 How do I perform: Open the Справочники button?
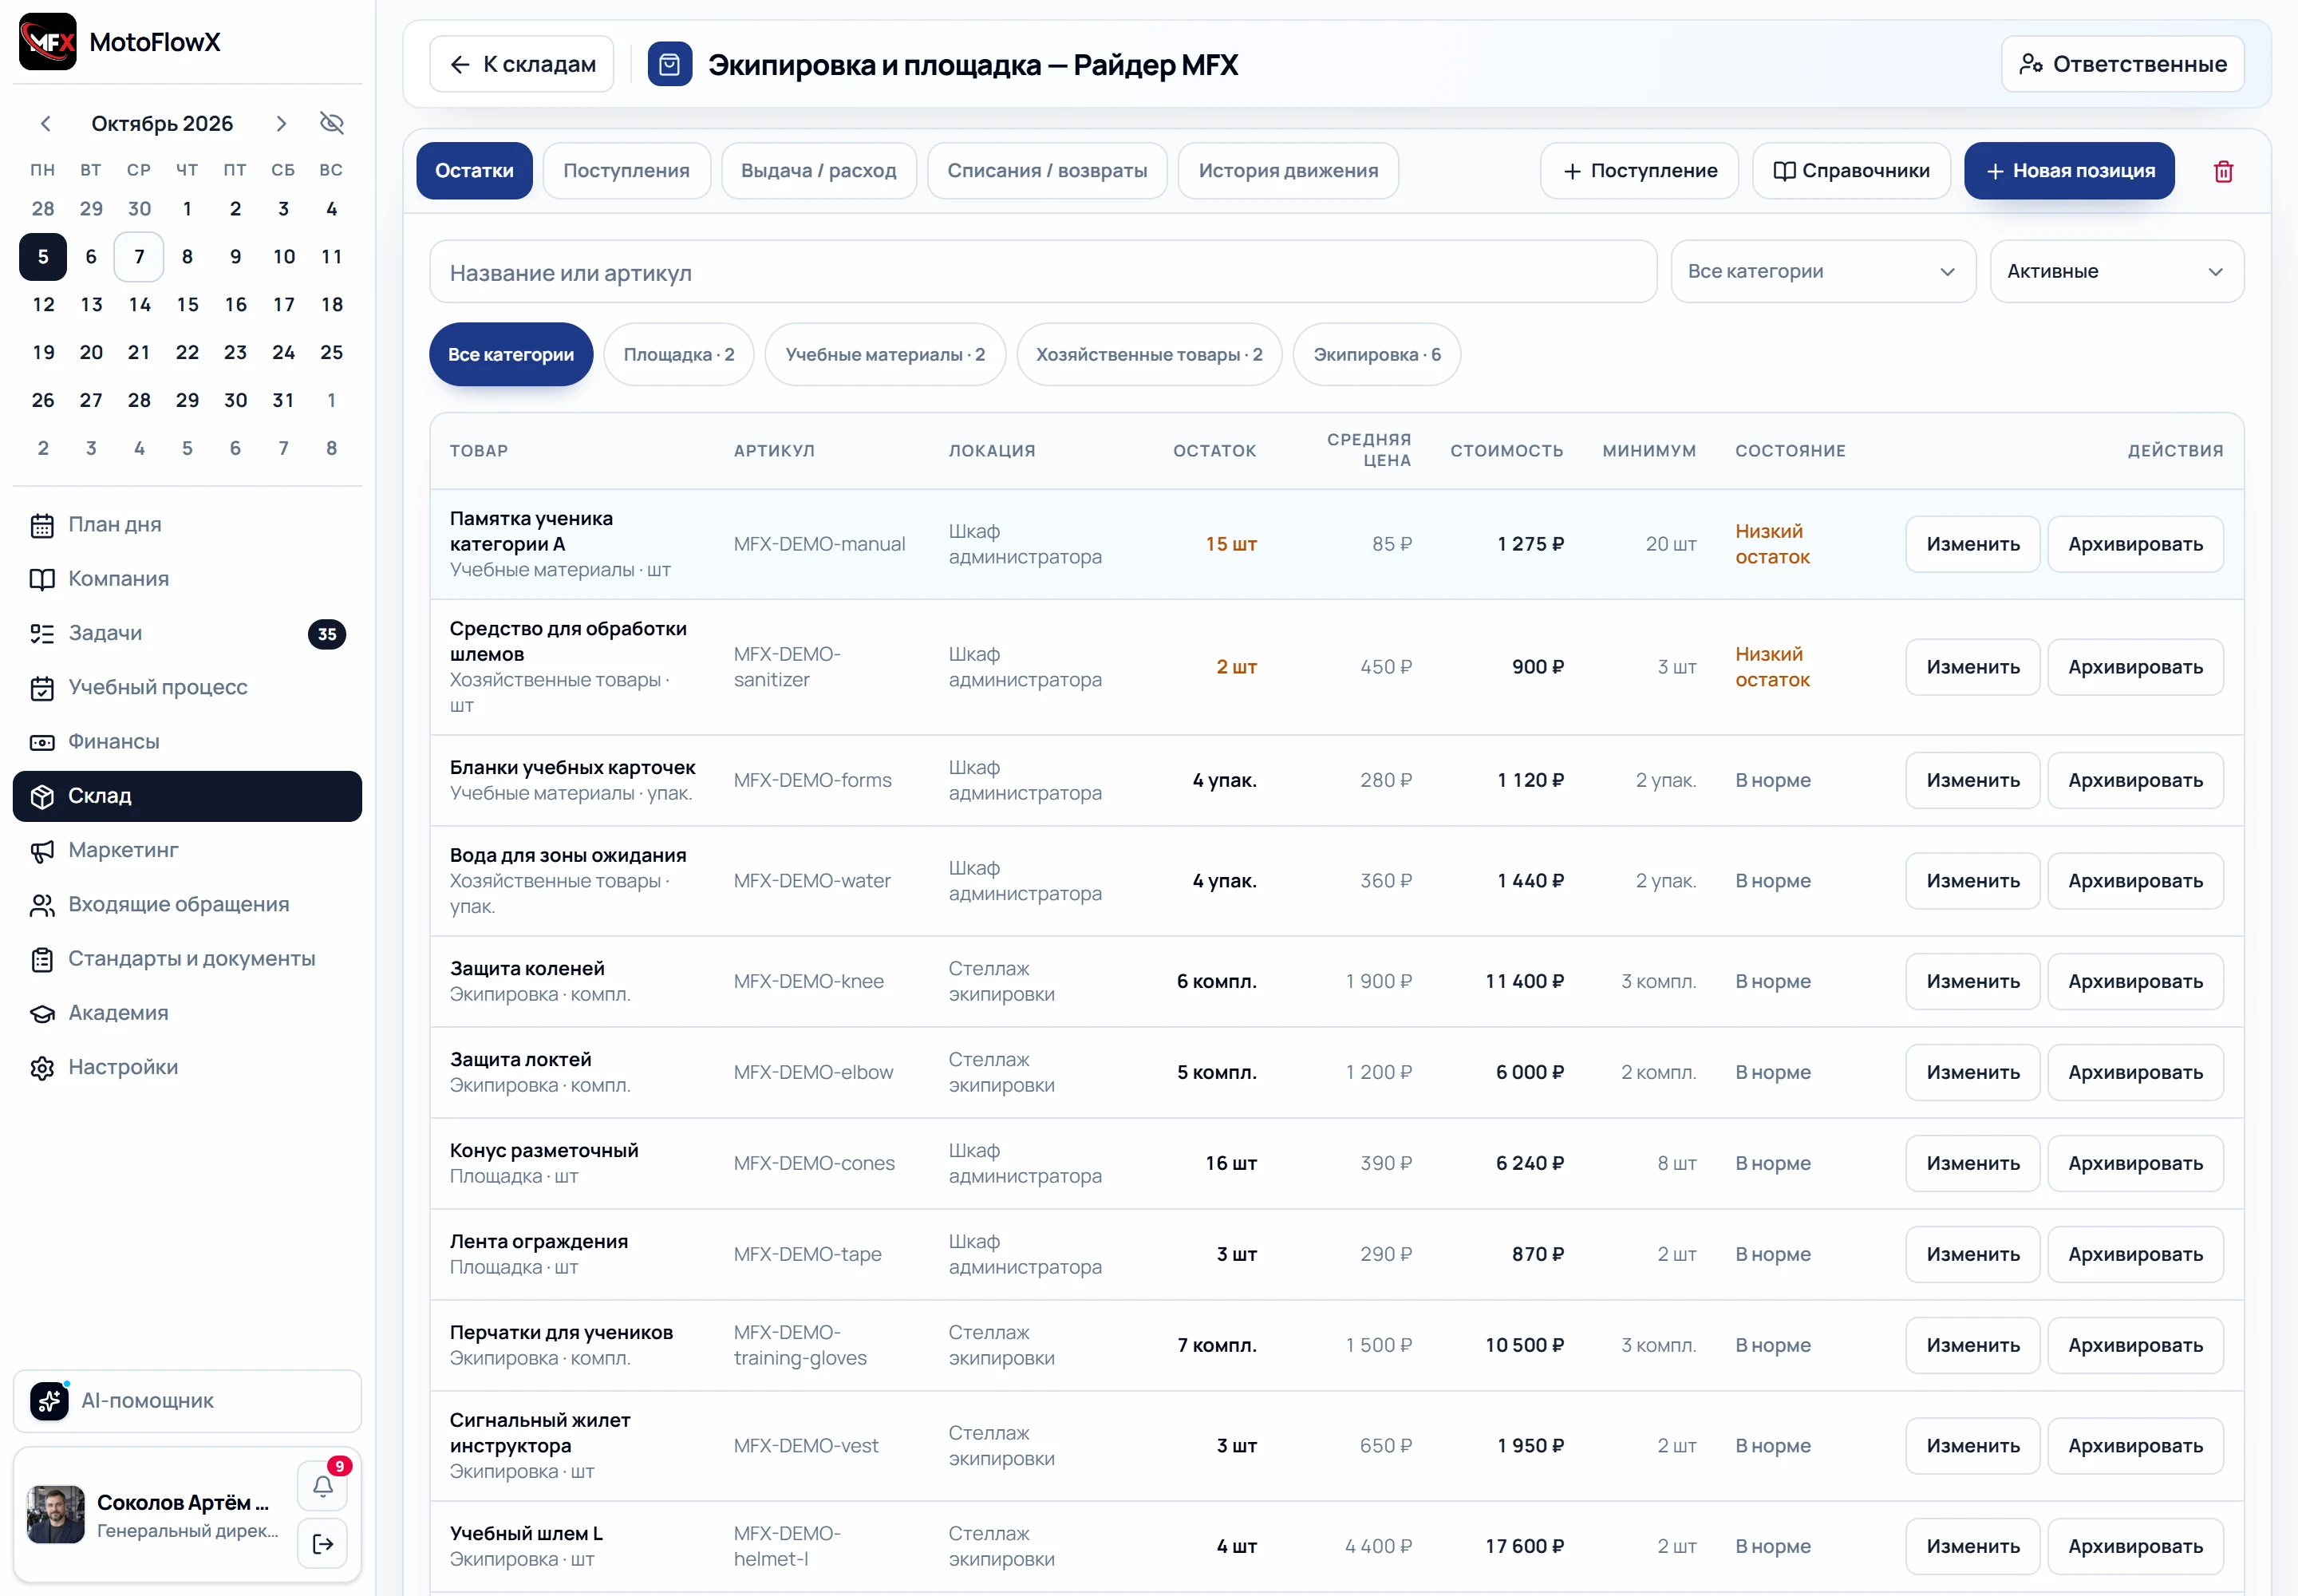tap(1851, 171)
